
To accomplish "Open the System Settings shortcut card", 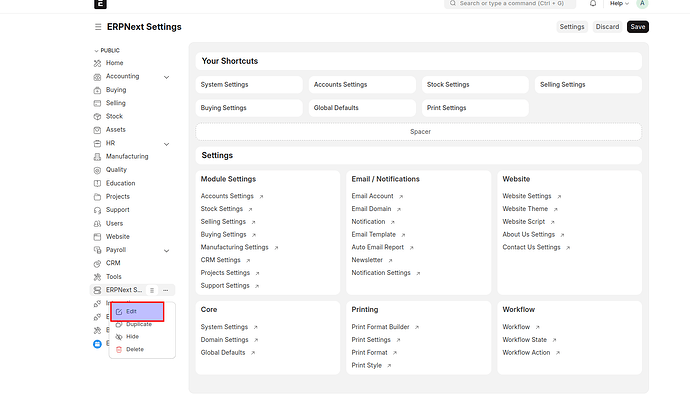I will click(249, 85).
